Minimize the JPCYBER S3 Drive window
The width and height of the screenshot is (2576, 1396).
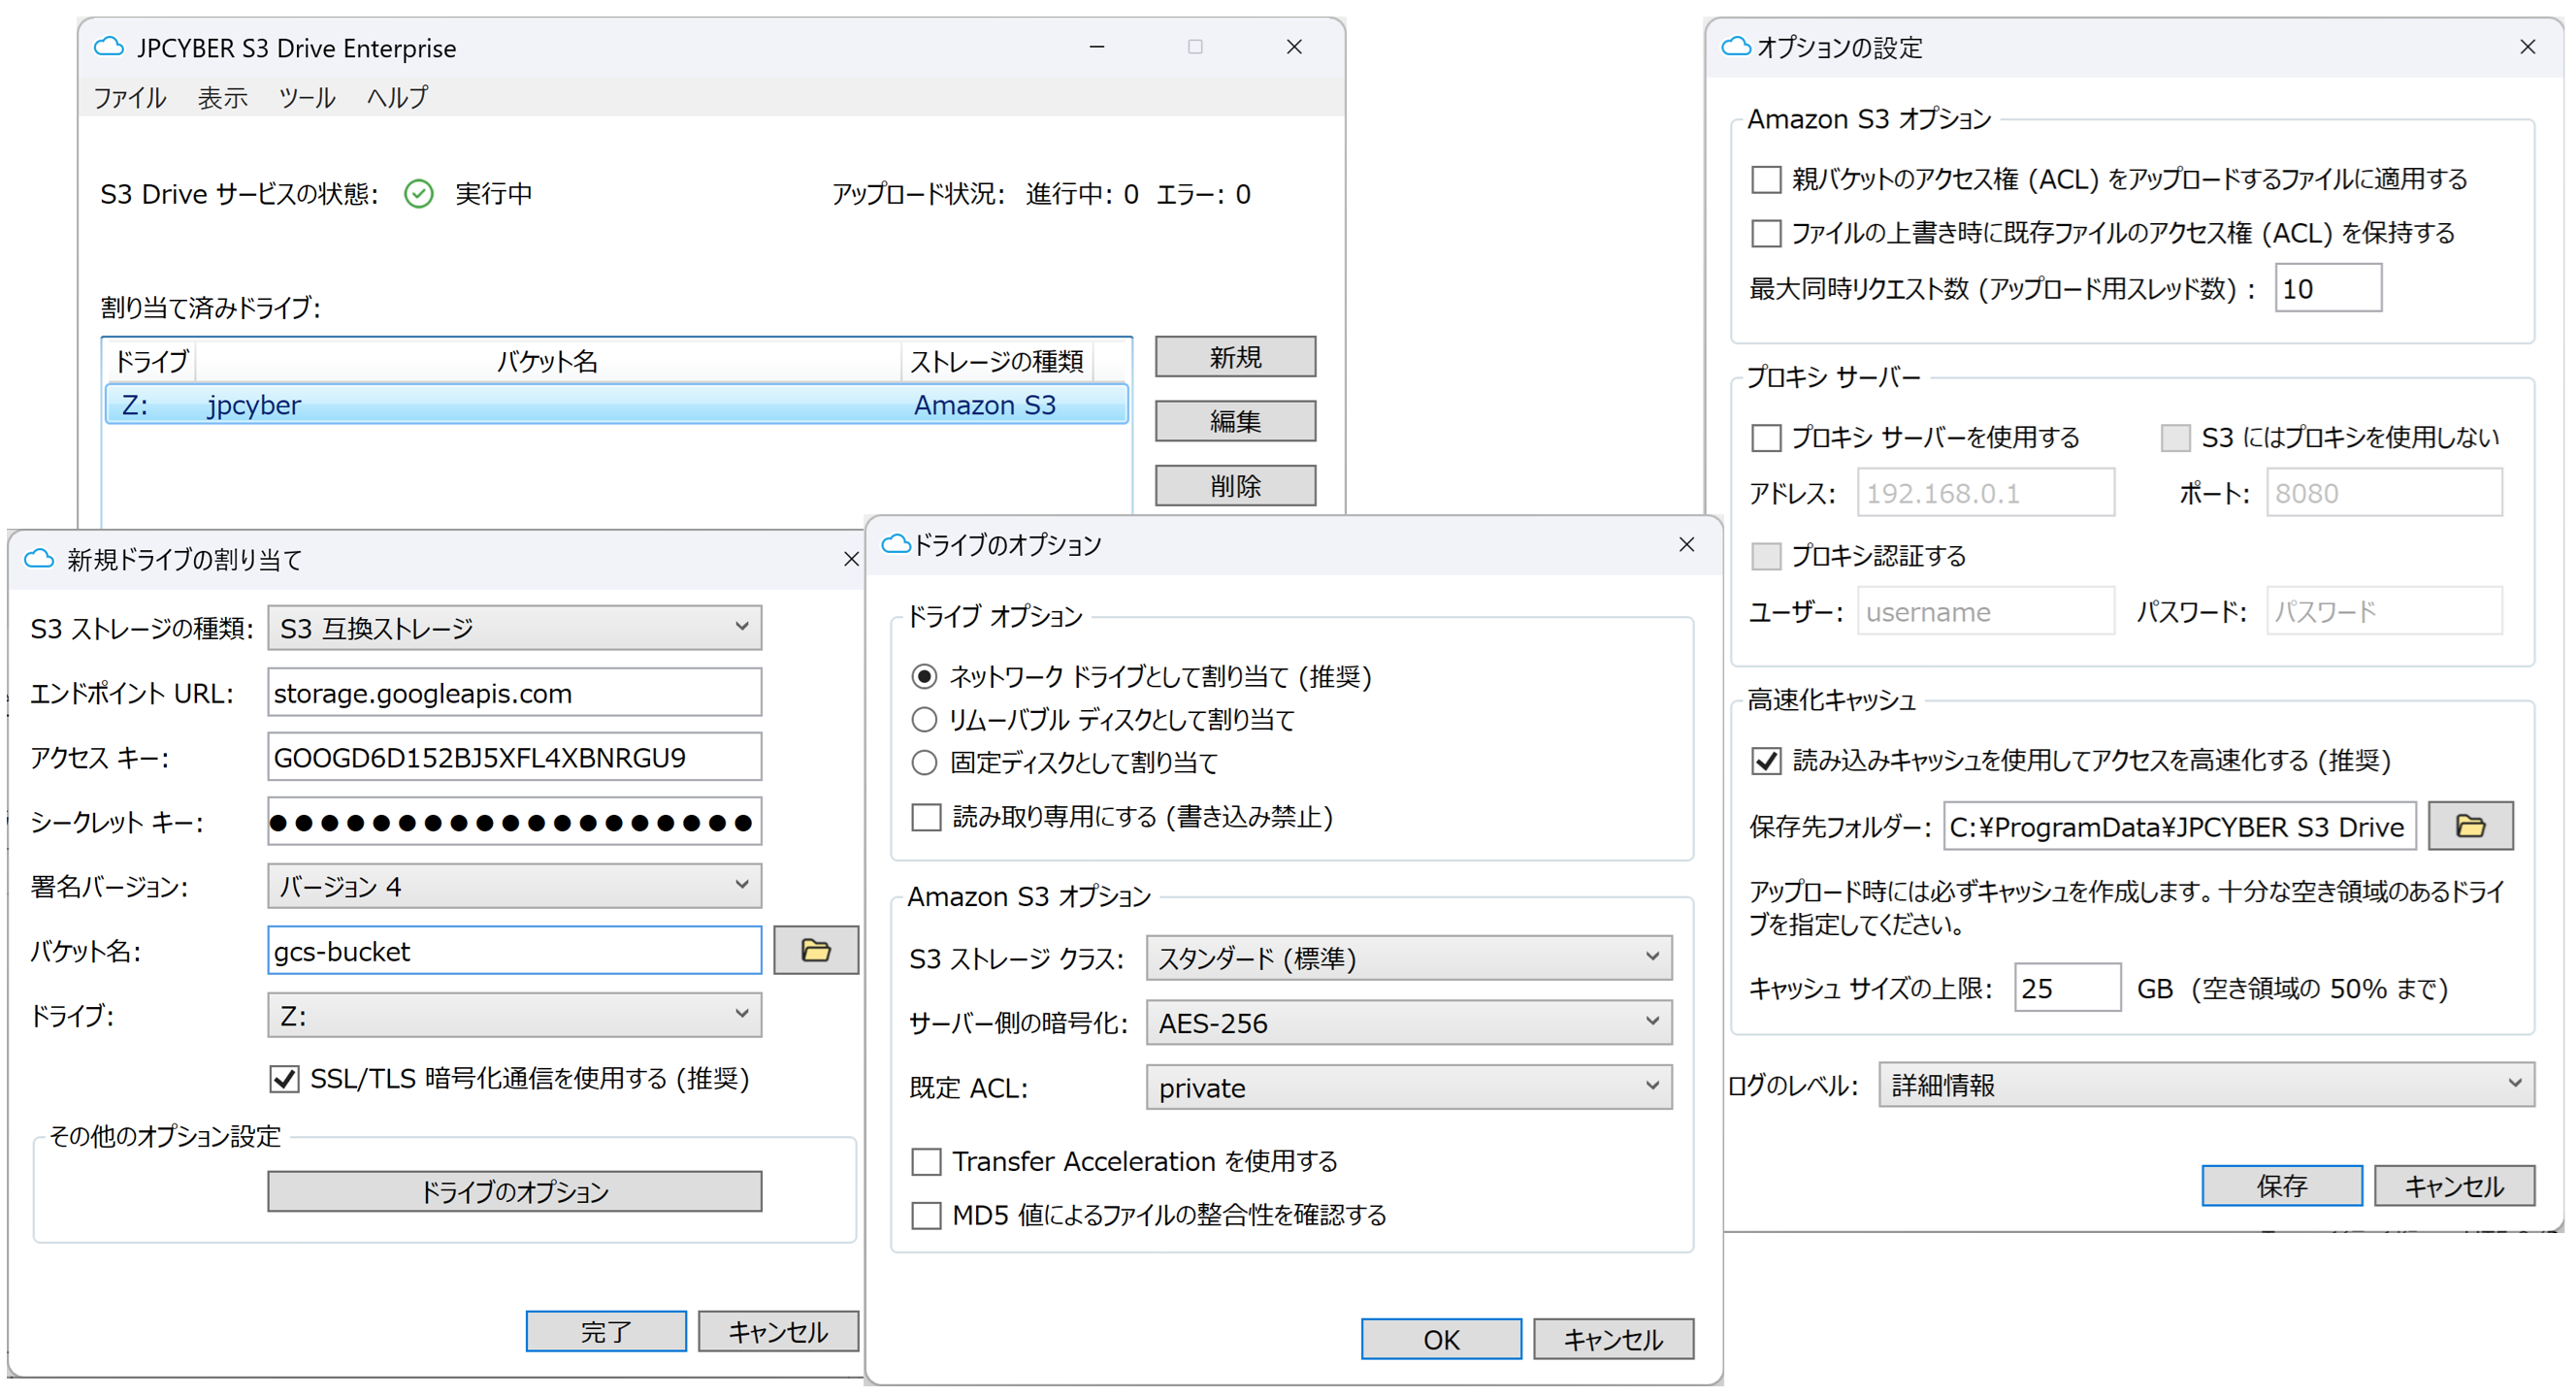(1096, 47)
